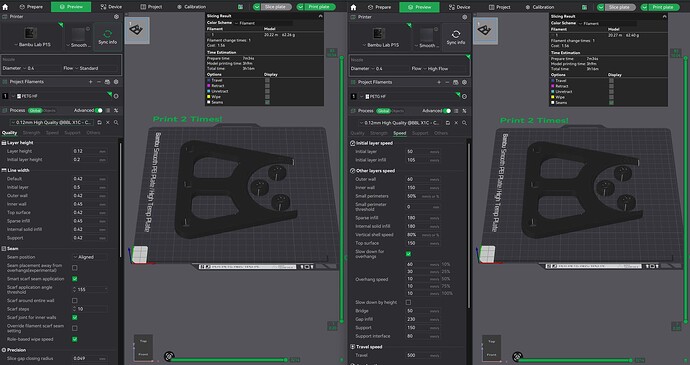
Task: Click the home icon above Standard-flow printer panel
Action: [x=5, y=7]
